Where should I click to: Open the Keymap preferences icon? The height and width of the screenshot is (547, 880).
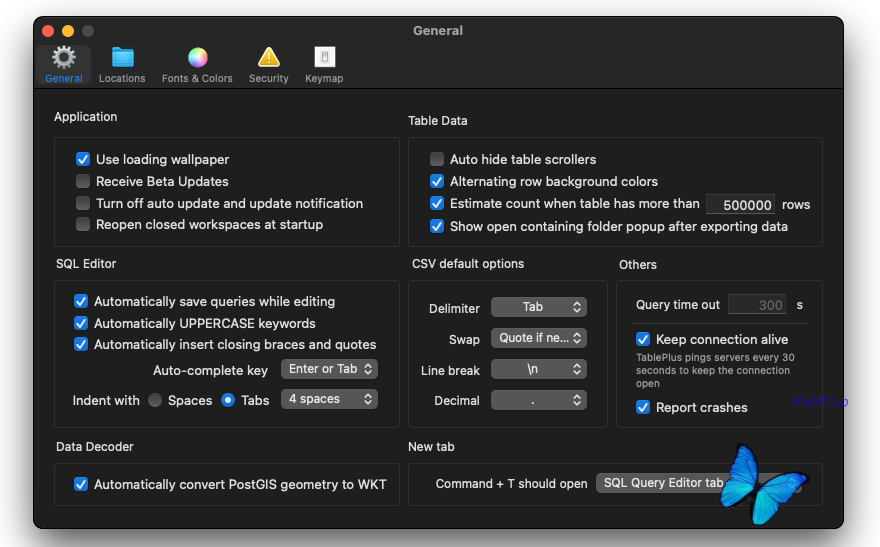[324, 58]
